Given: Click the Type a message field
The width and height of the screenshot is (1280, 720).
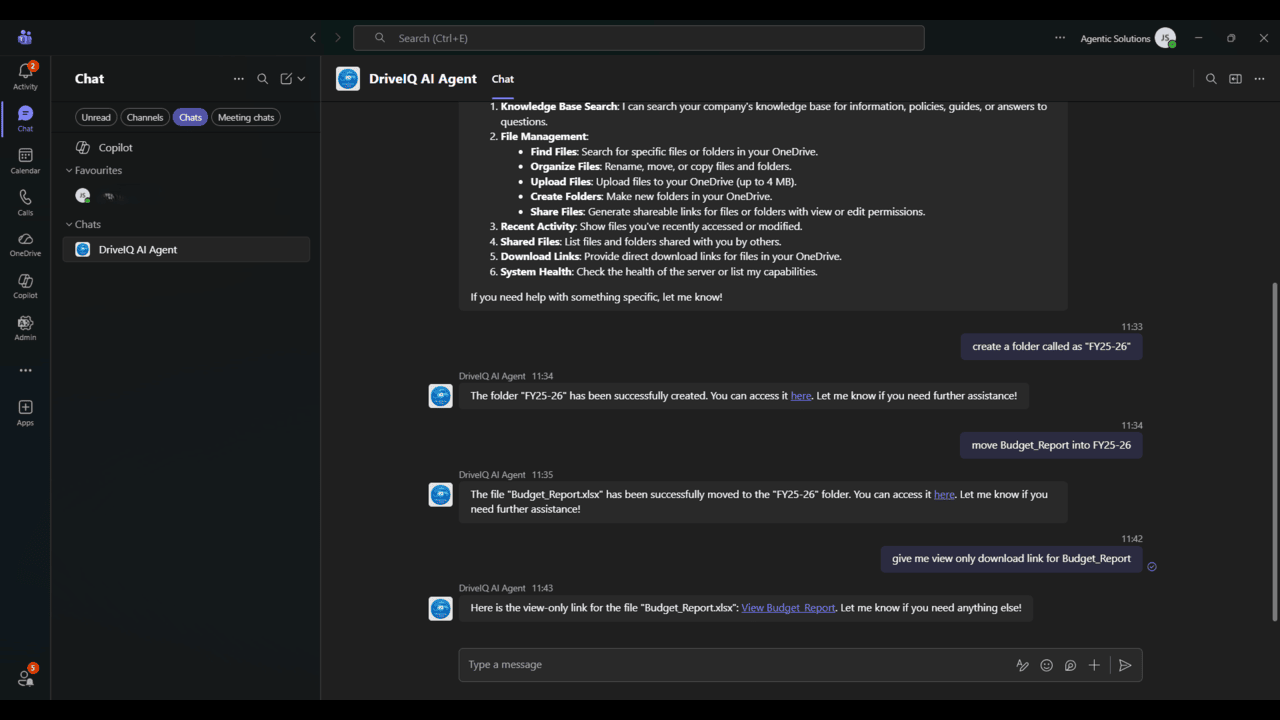Looking at the screenshot, I should [735, 665].
